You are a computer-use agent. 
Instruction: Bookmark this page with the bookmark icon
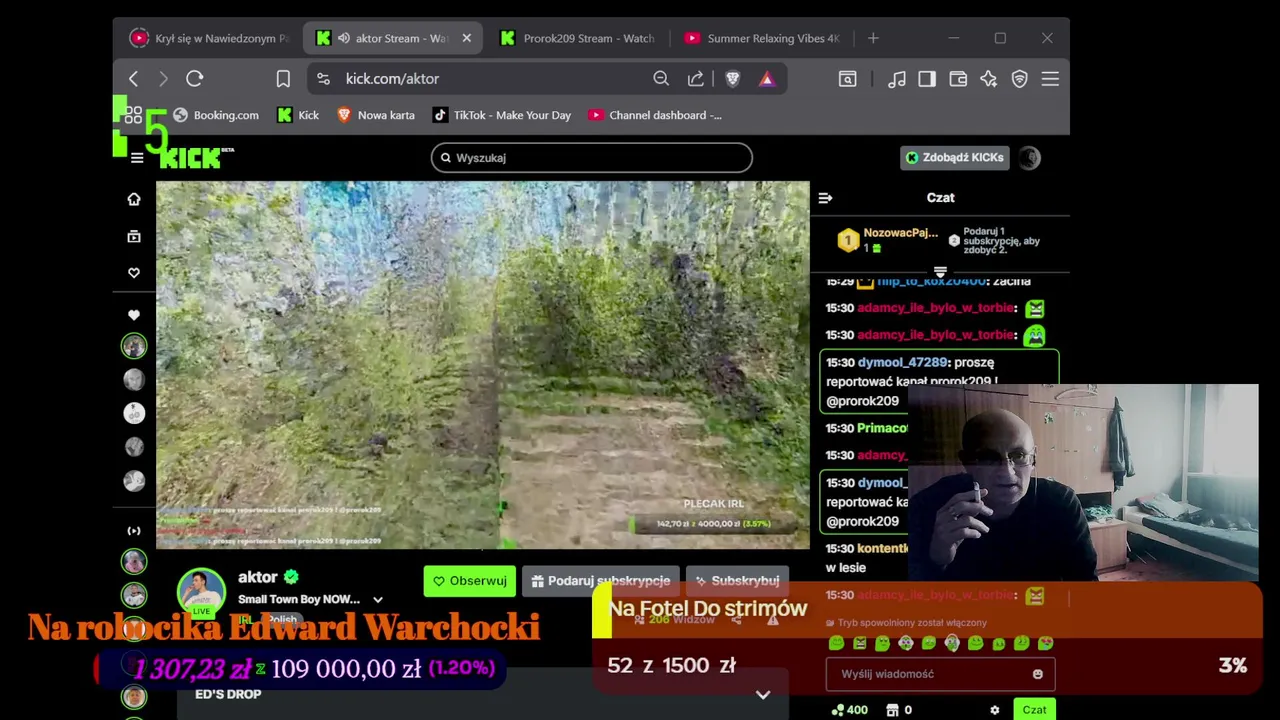pos(283,78)
